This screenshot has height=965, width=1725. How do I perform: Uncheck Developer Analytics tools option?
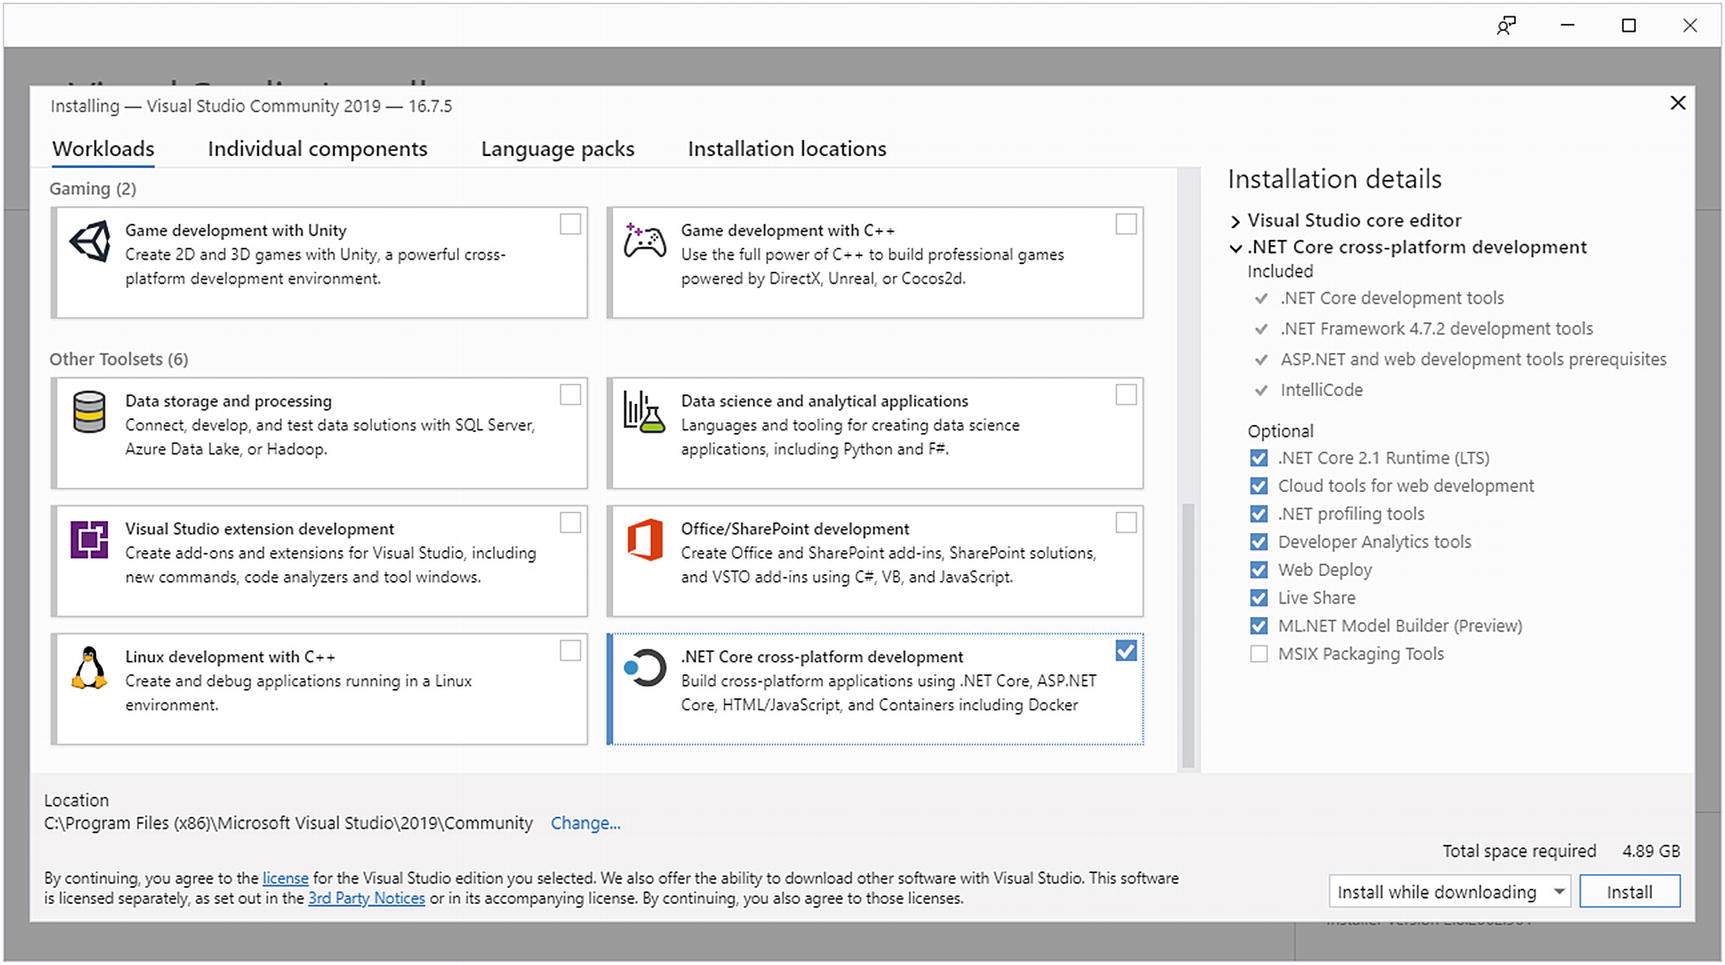pos(1259,542)
